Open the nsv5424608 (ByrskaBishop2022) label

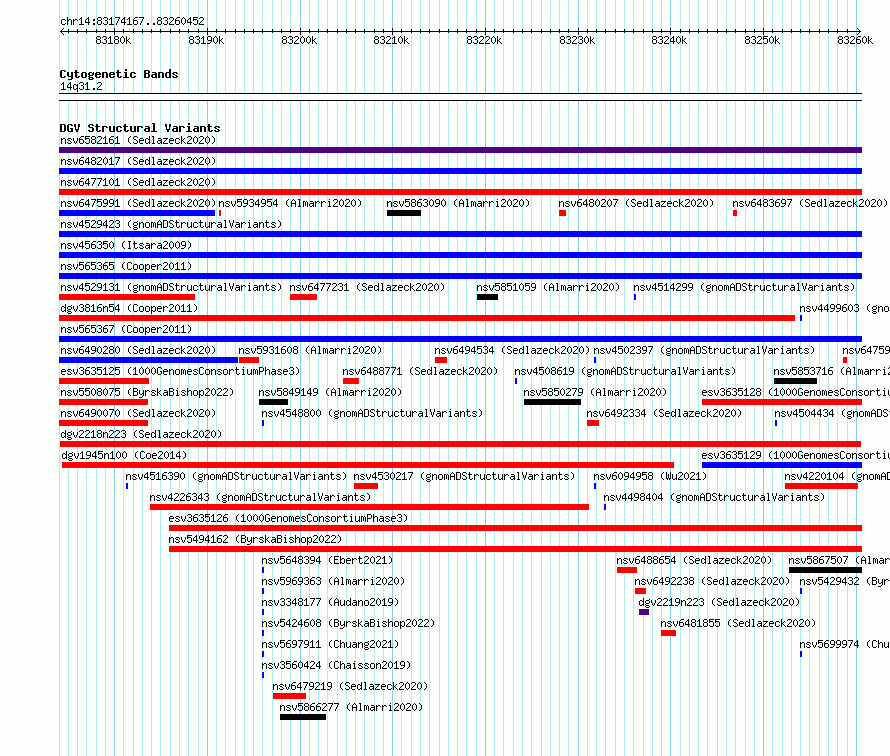pyautogui.click(x=349, y=623)
